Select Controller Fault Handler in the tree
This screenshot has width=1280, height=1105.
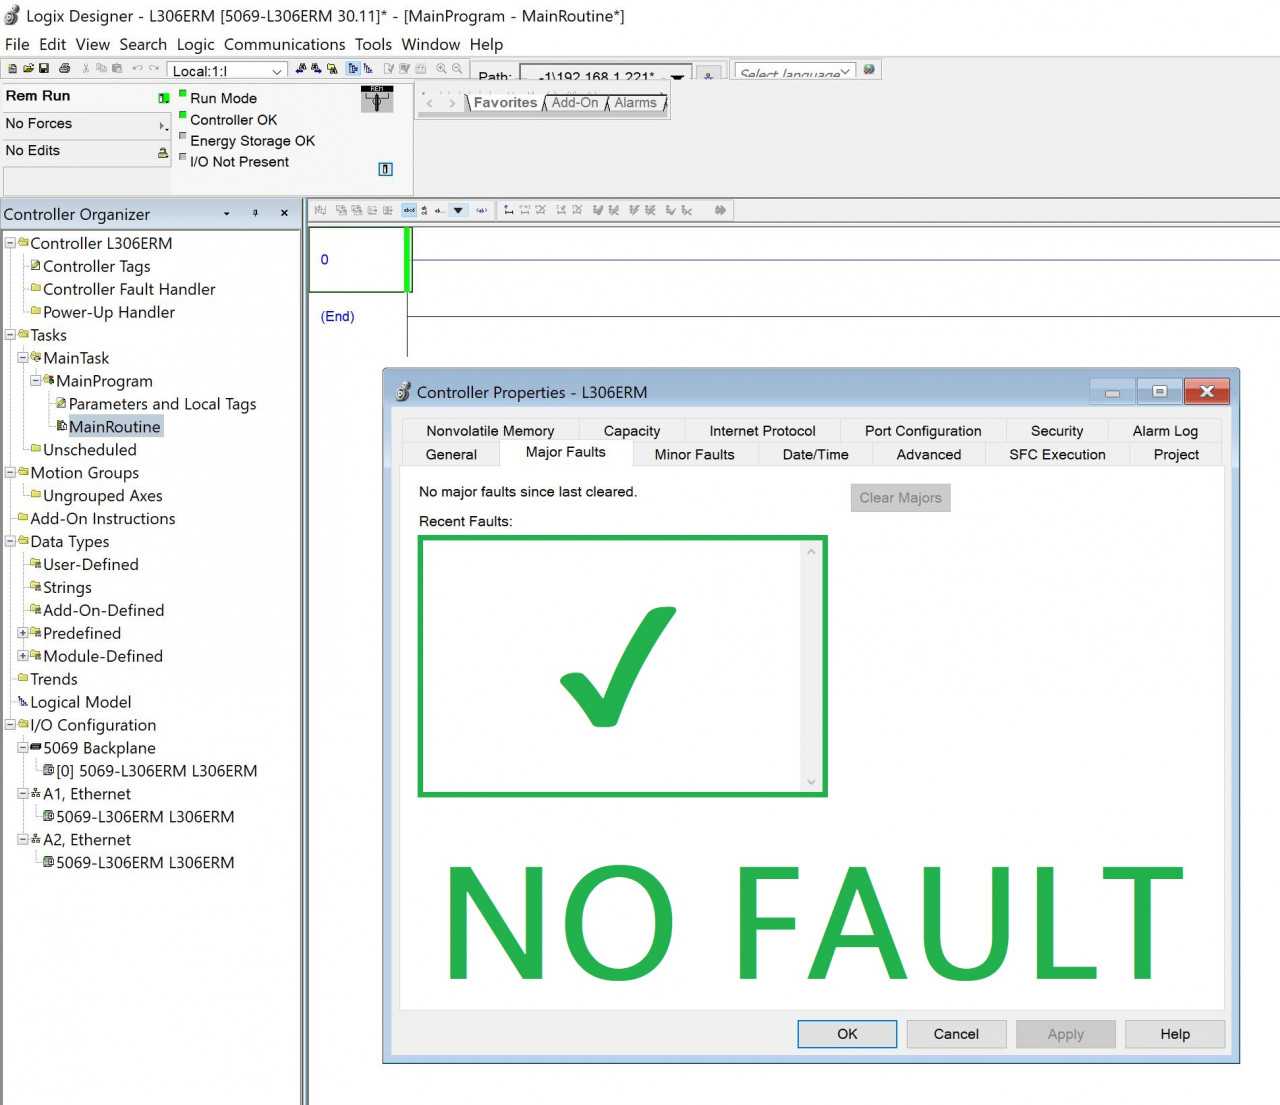(129, 289)
